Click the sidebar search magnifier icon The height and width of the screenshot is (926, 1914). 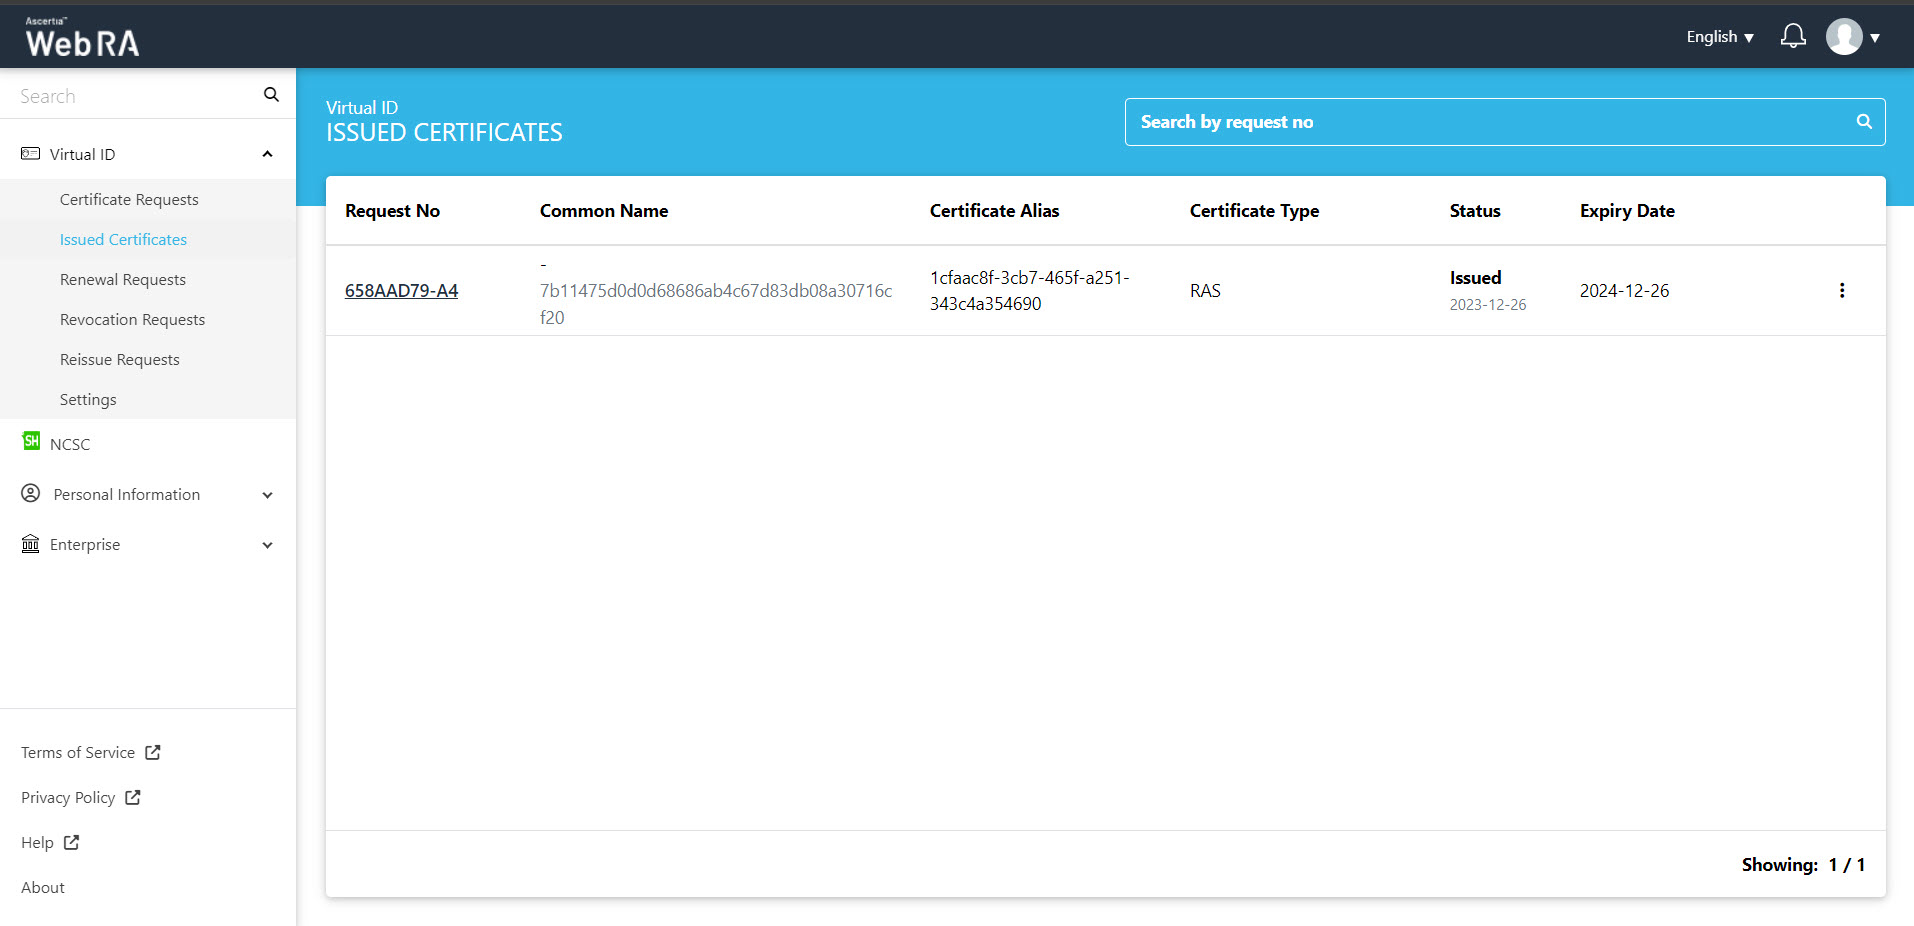pyautogui.click(x=271, y=94)
